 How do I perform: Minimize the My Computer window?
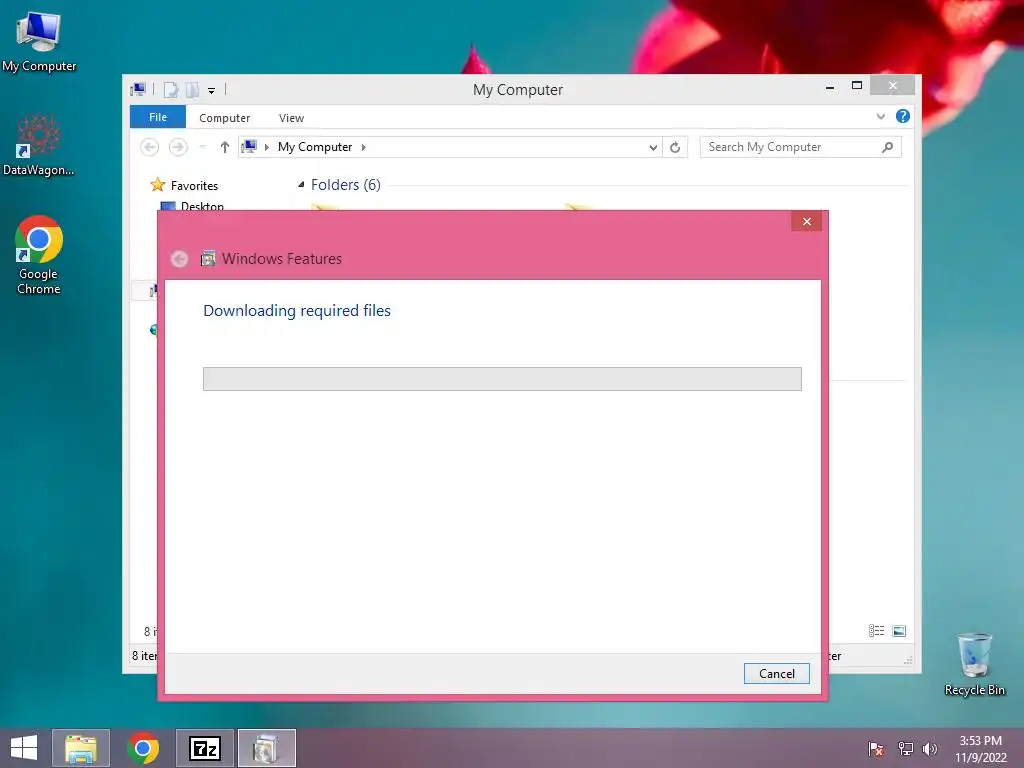pos(830,87)
